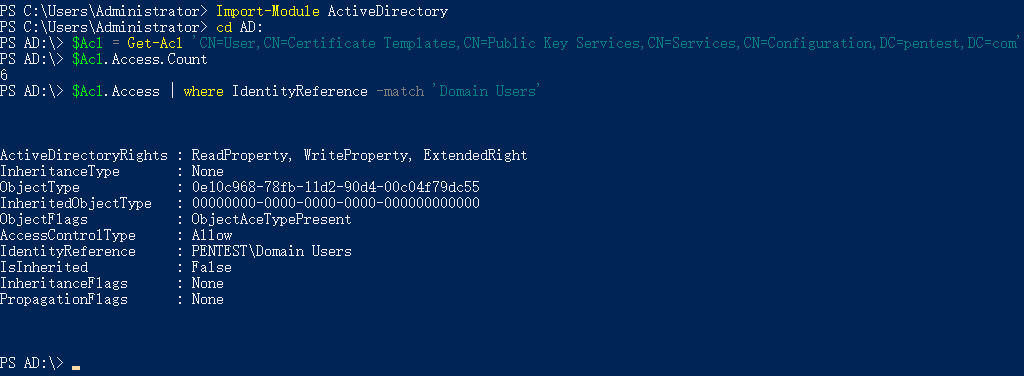1024x376 pixels.
Task: Click the ObjectType GUID 0e10c968 value
Action: pos(336,187)
